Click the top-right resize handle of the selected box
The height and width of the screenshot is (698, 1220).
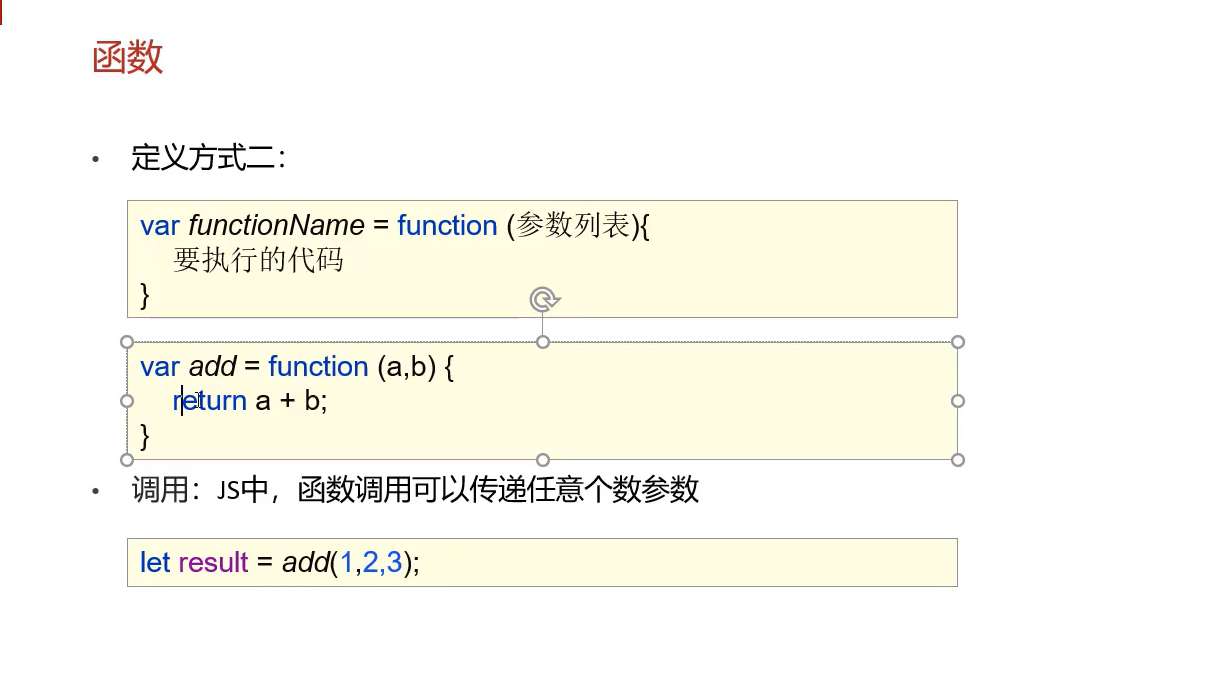coord(958,342)
